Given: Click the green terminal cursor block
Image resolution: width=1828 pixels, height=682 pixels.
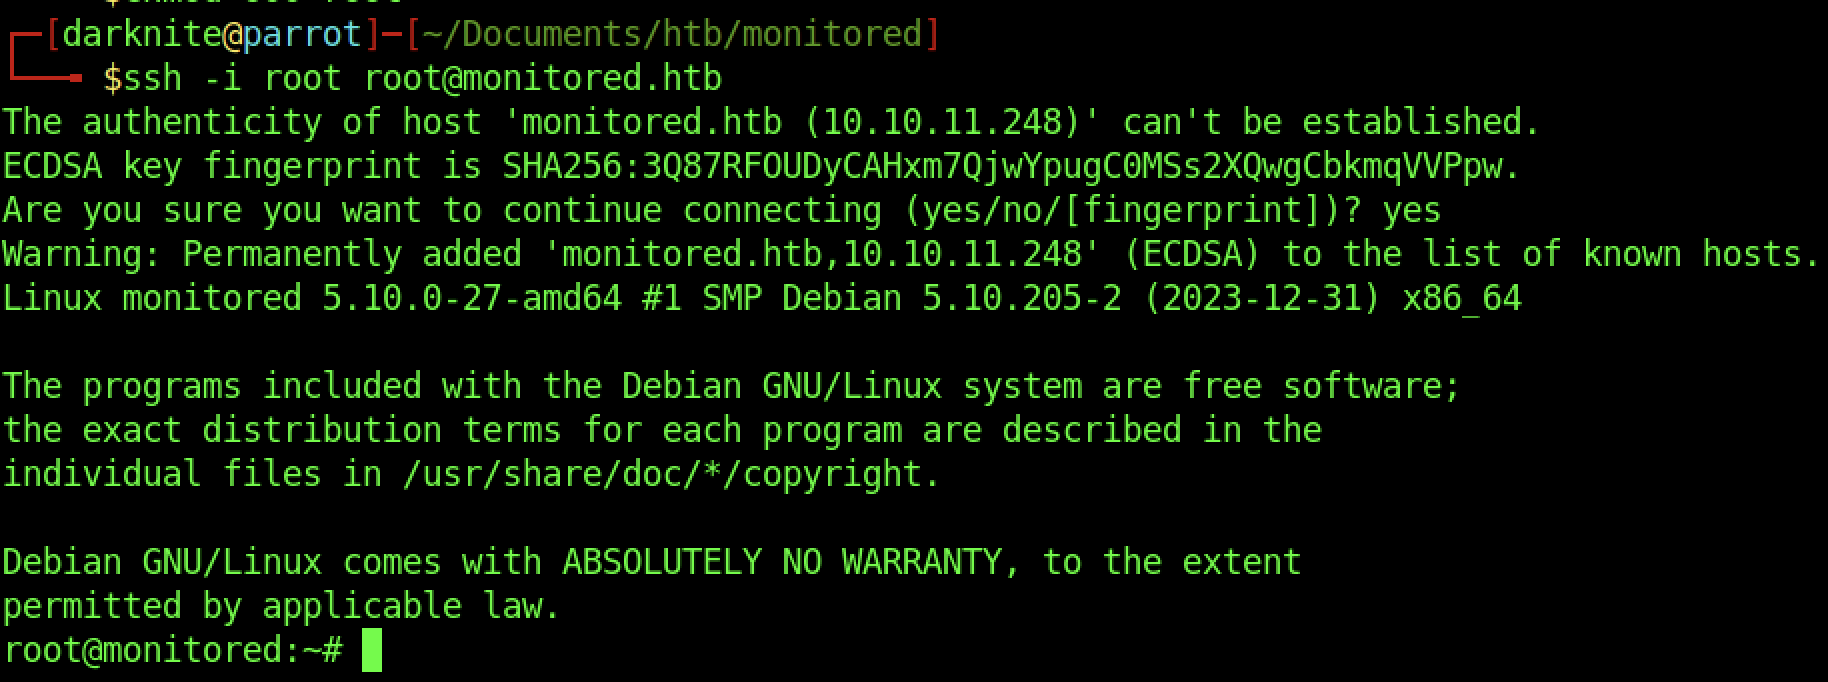Looking at the screenshot, I should click(371, 650).
